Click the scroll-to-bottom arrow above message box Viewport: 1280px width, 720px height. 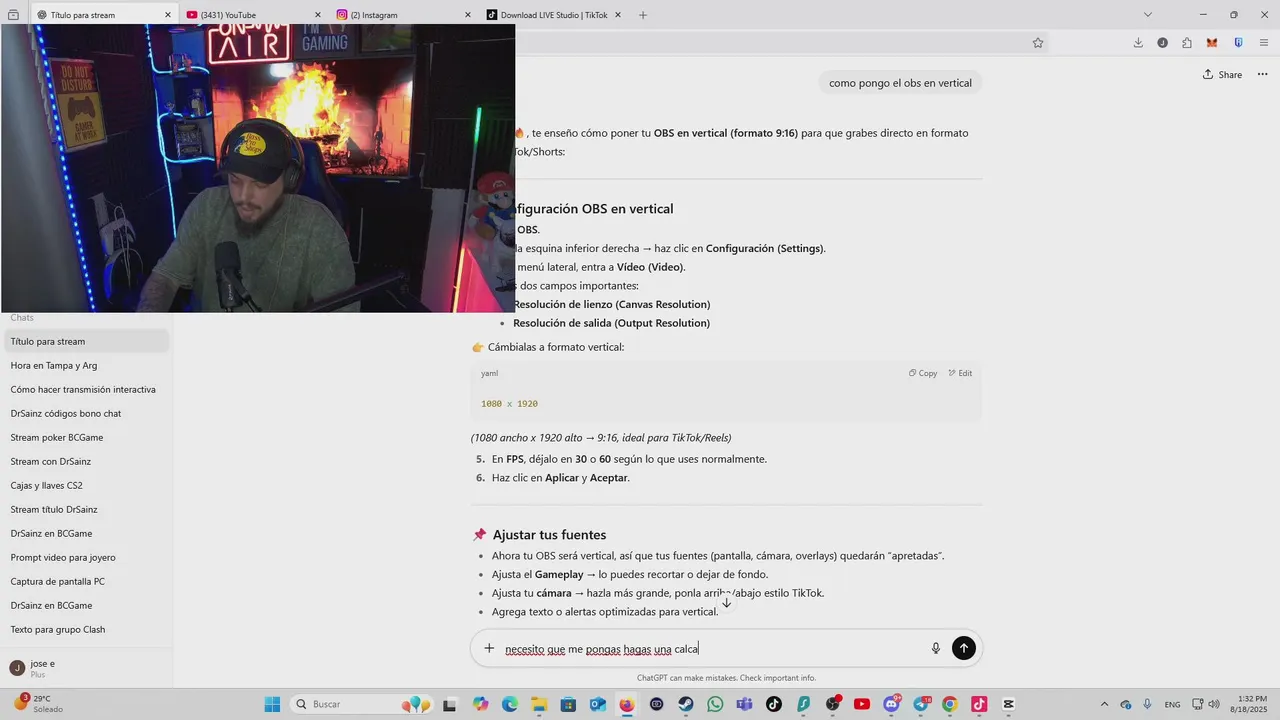(x=727, y=603)
